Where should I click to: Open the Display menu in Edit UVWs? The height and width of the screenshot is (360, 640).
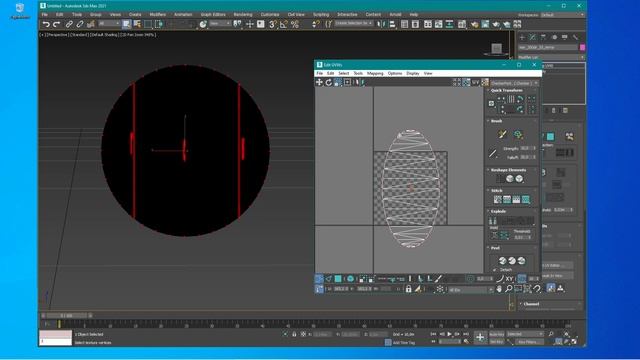tap(413, 73)
